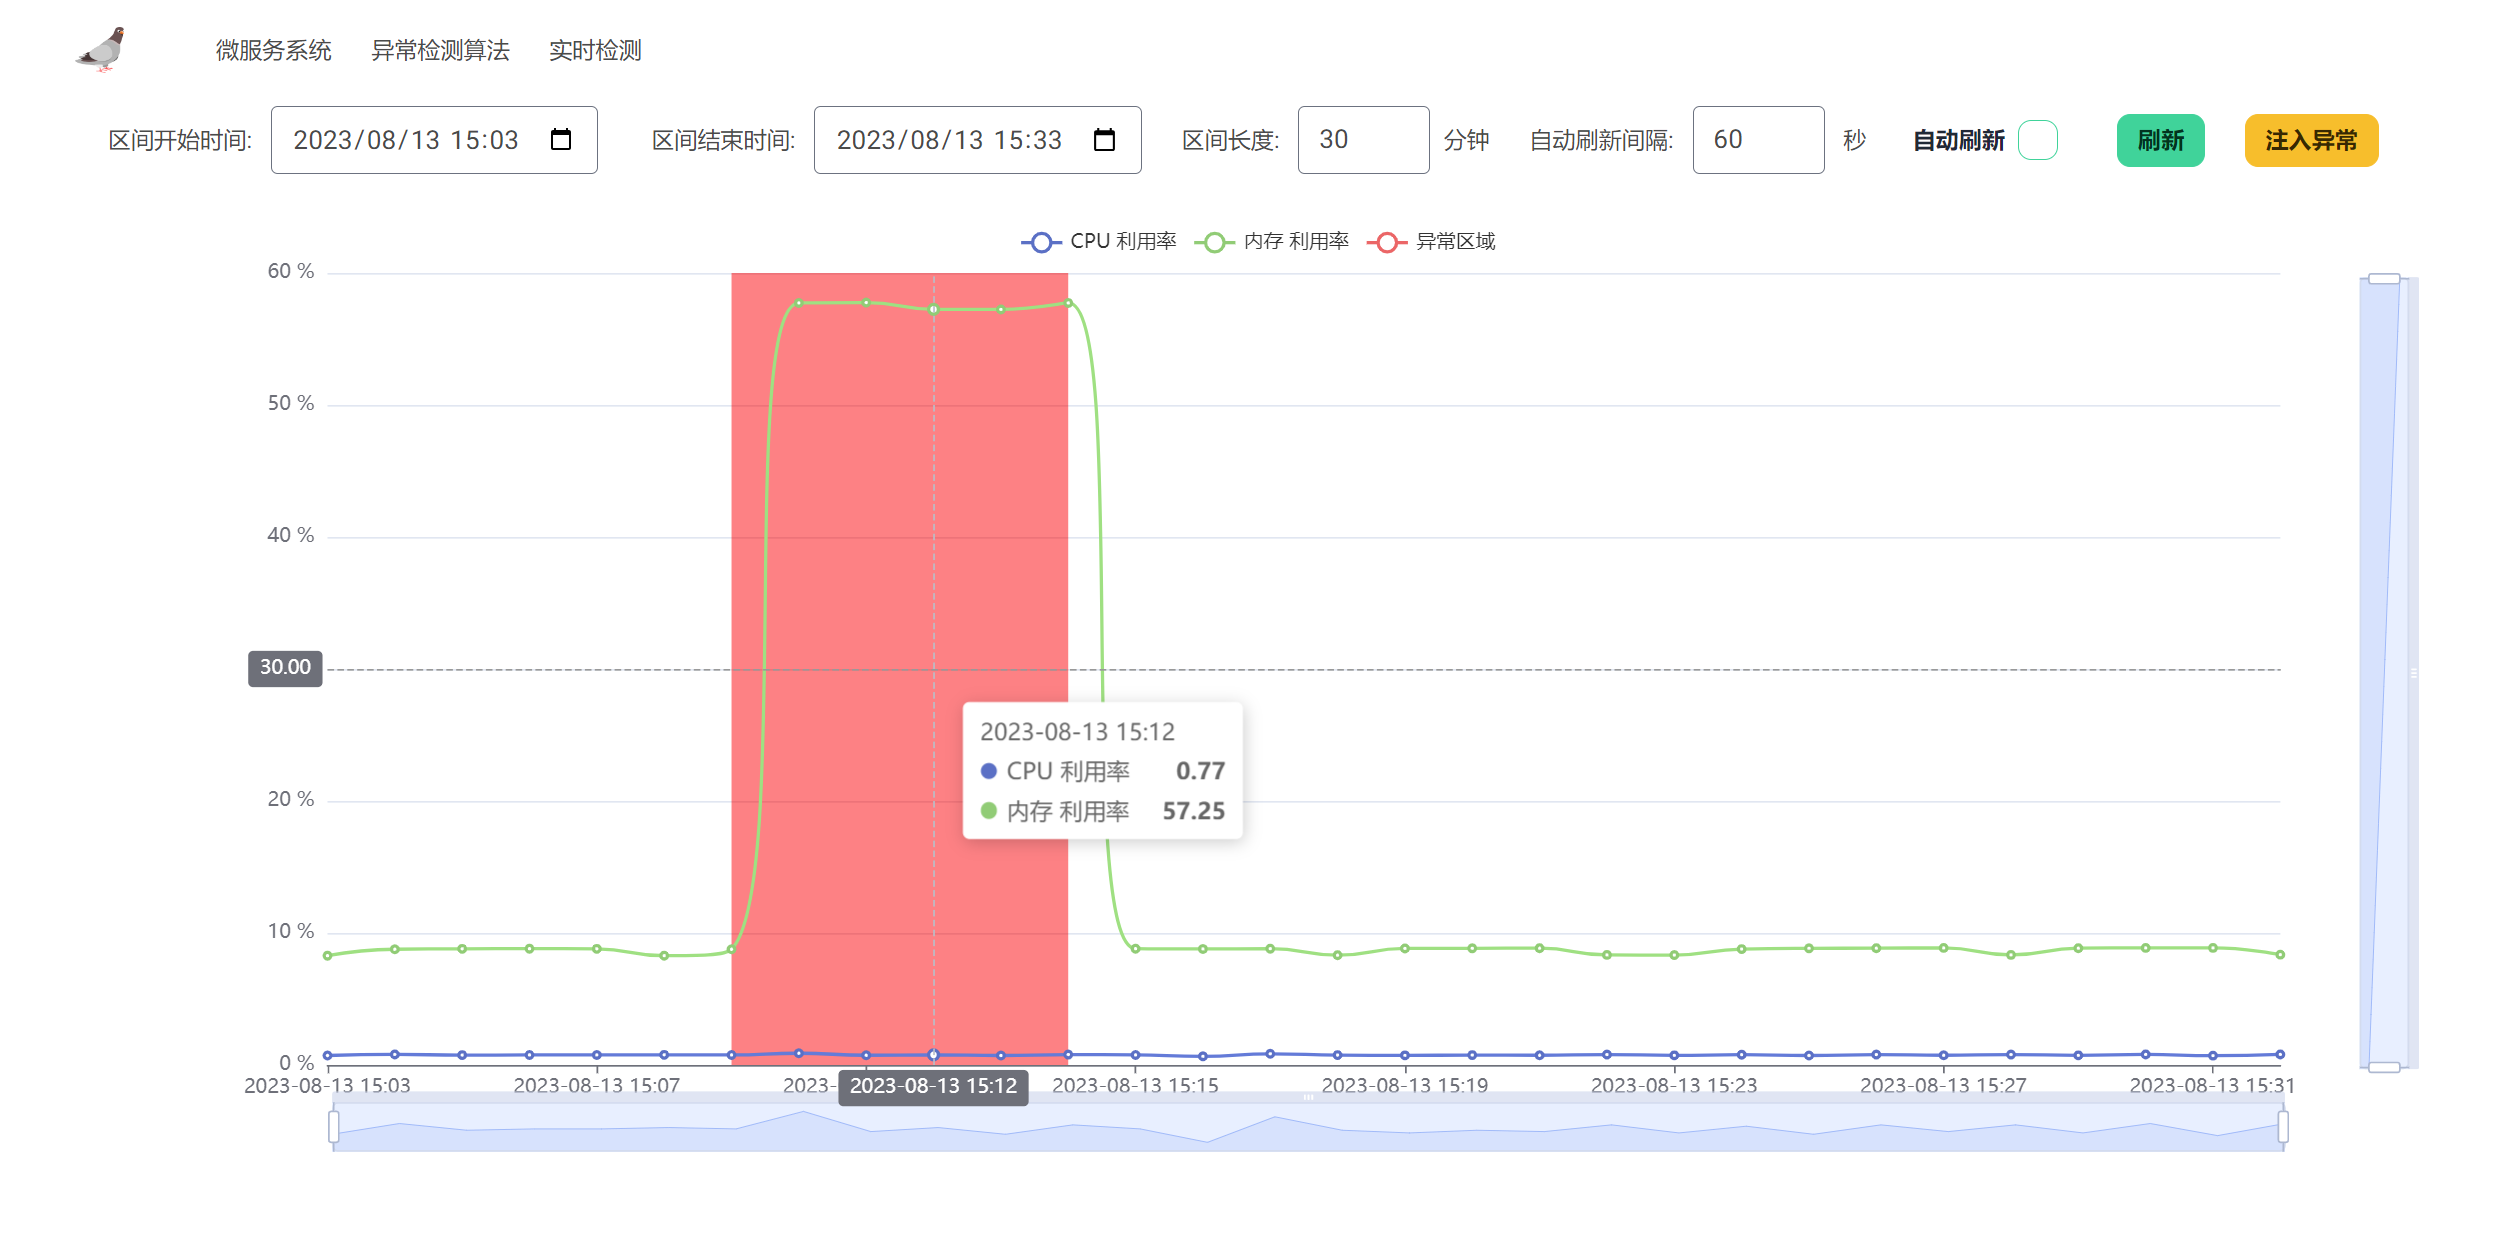The width and height of the screenshot is (2517, 1239).
Task: Click CPU data point at 15:12
Action: pos(933,1055)
